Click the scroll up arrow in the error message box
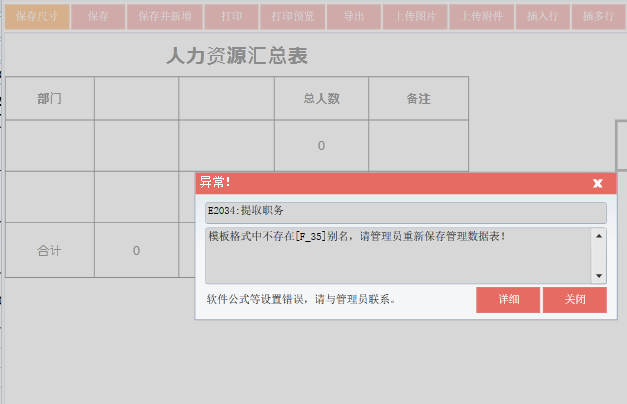 (x=599, y=236)
